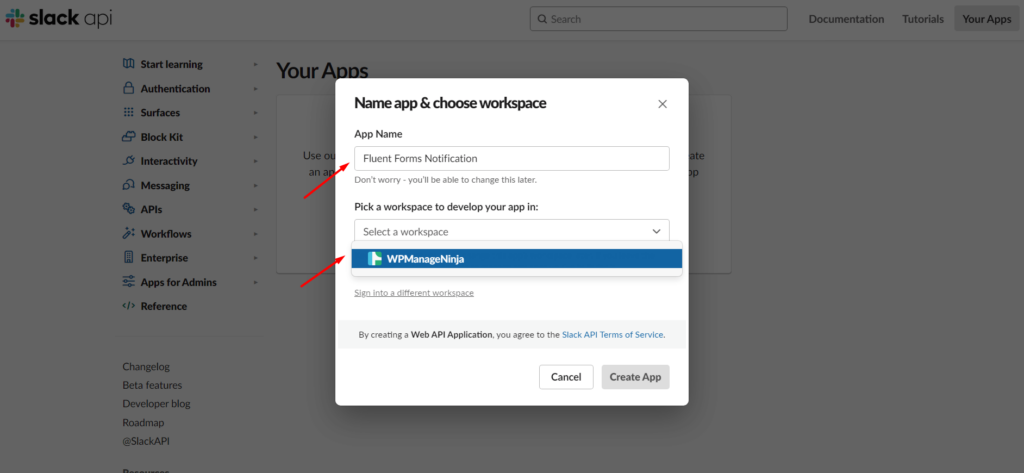Click the search magnifier icon

(542, 19)
